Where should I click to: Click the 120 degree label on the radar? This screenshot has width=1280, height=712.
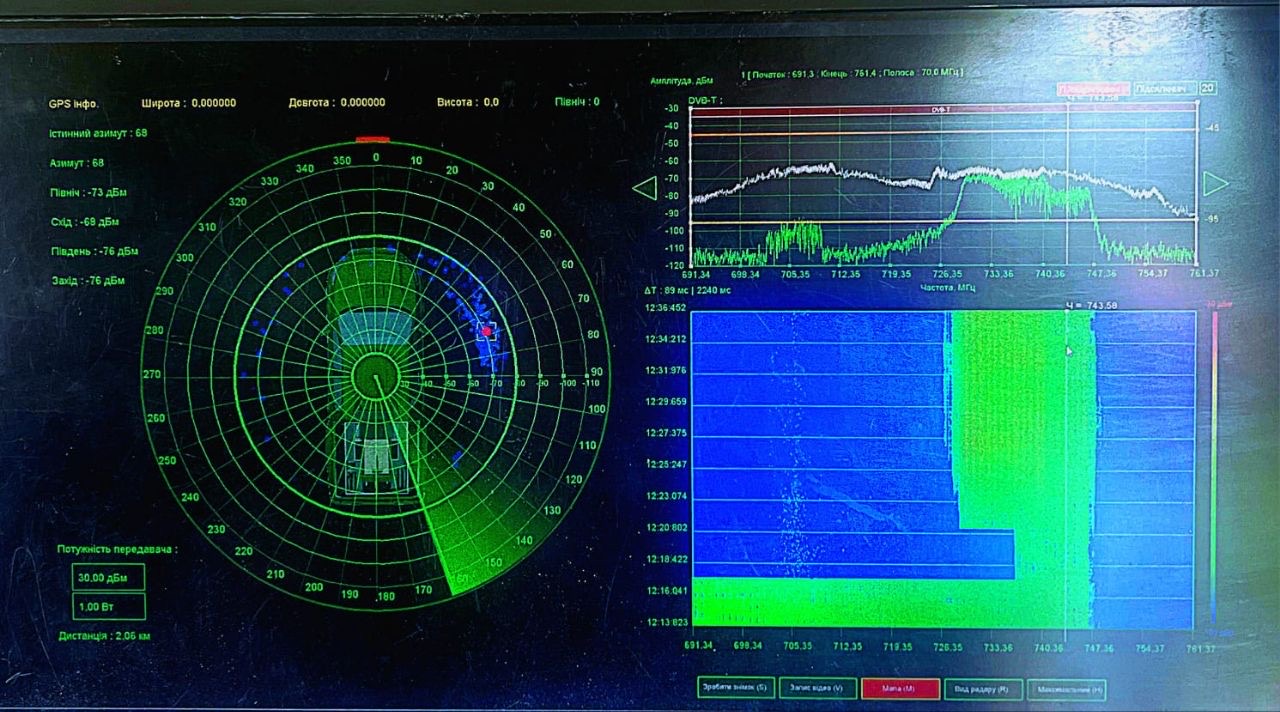[574, 481]
